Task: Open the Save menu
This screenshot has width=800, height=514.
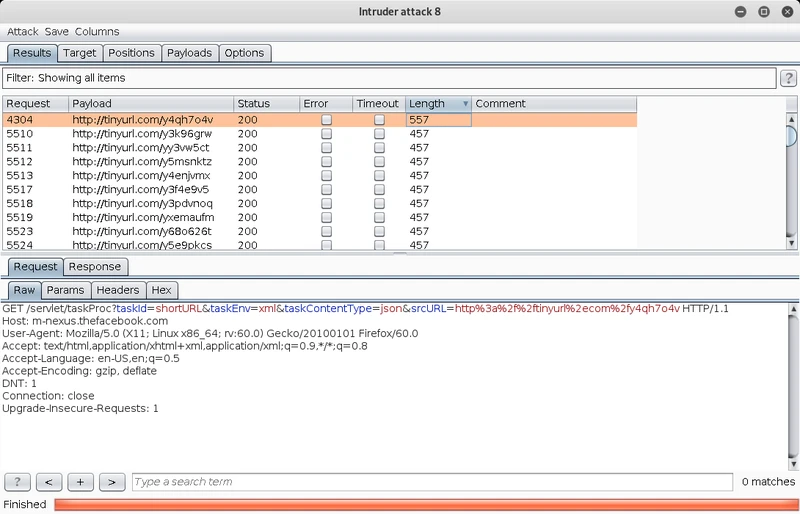Action: point(57,32)
